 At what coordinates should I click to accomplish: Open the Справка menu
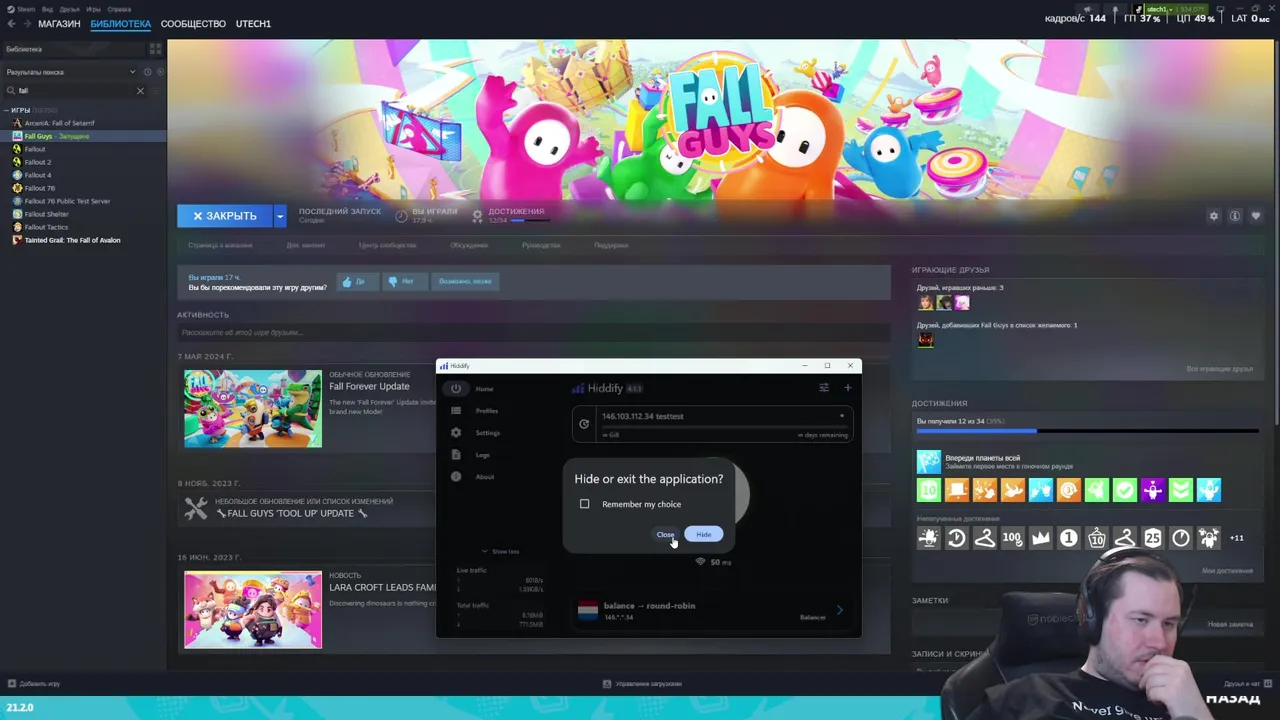tap(119, 9)
